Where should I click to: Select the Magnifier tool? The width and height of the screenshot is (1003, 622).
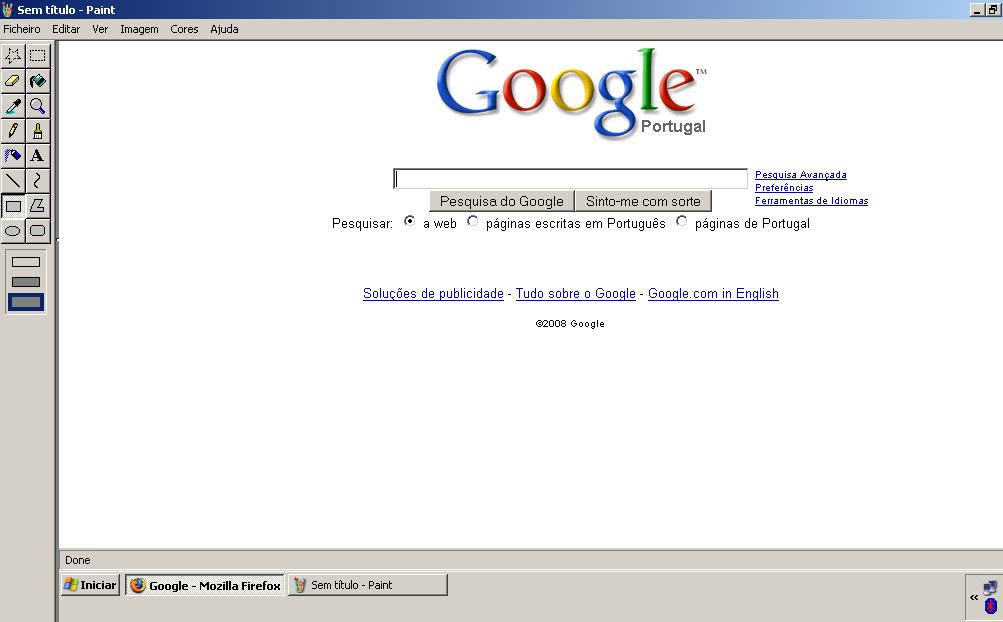click(x=38, y=106)
